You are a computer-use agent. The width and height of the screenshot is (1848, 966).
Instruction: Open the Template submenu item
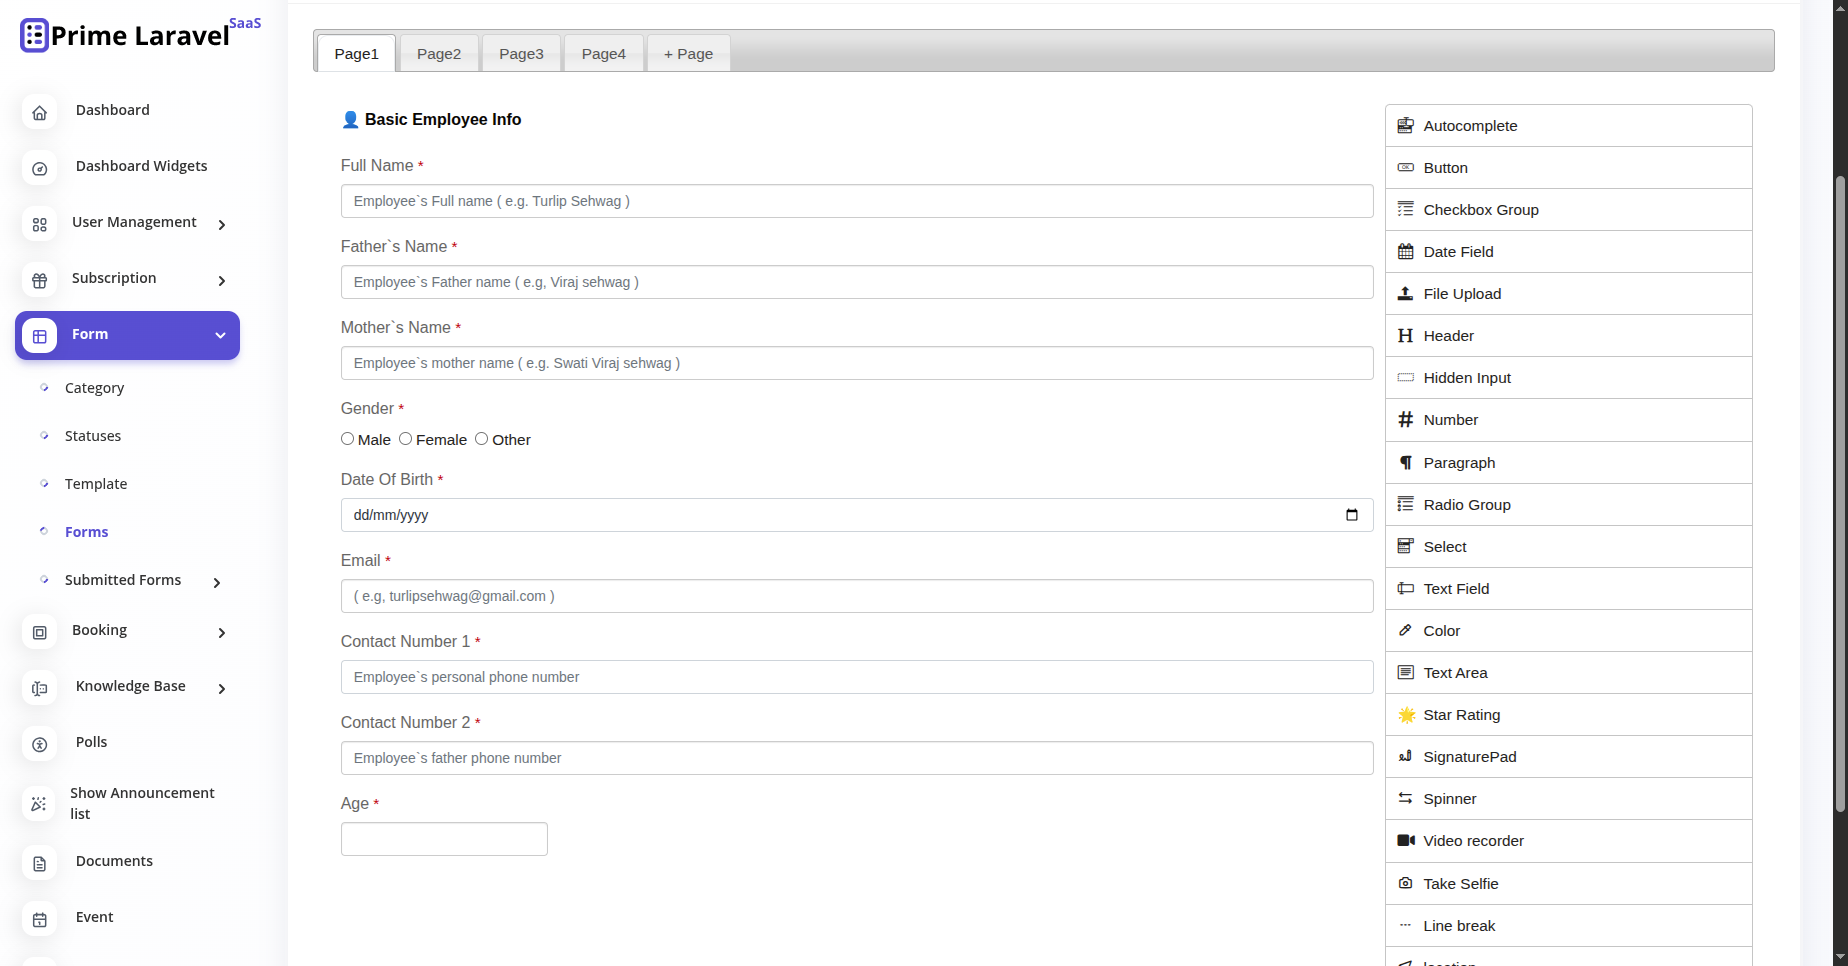pyautogui.click(x=96, y=484)
